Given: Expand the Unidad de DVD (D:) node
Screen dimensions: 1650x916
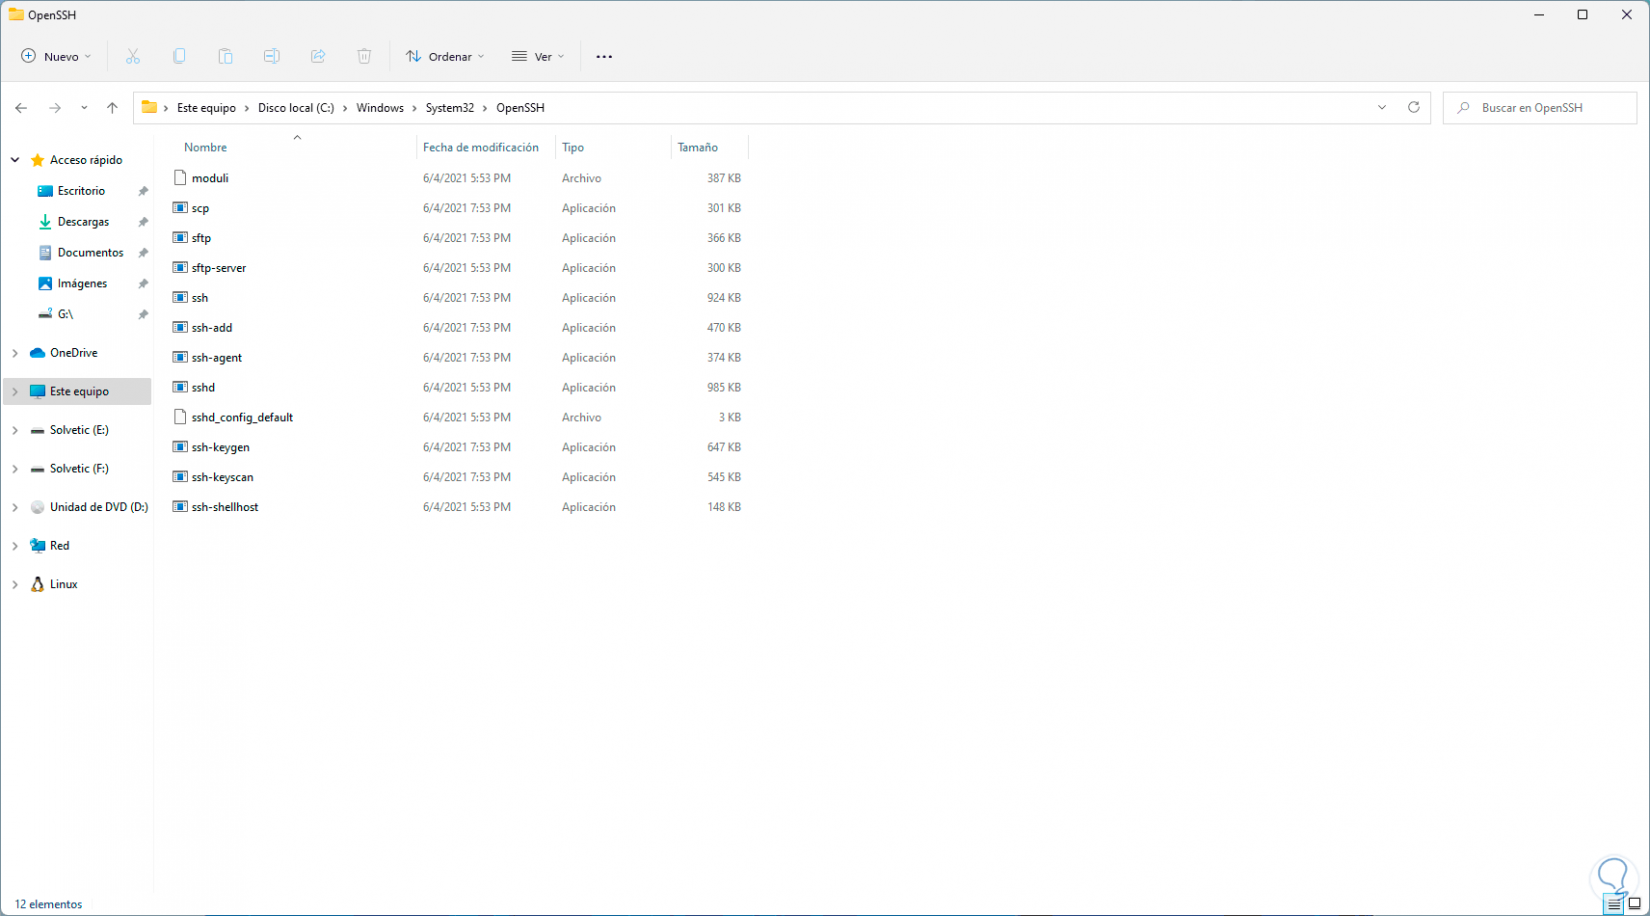Looking at the screenshot, I should (x=15, y=507).
